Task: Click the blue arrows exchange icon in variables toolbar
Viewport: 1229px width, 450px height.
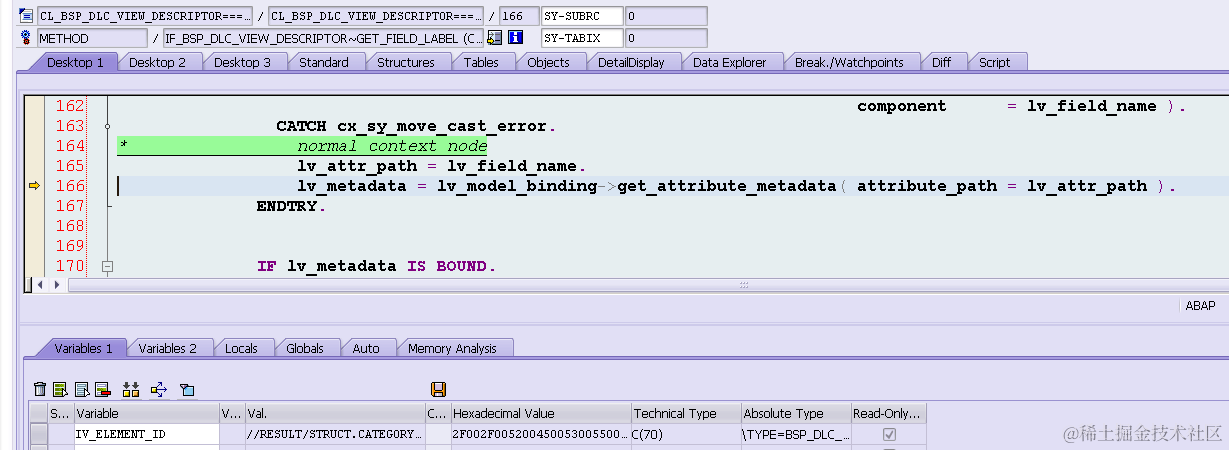Action: coord(158,389)
